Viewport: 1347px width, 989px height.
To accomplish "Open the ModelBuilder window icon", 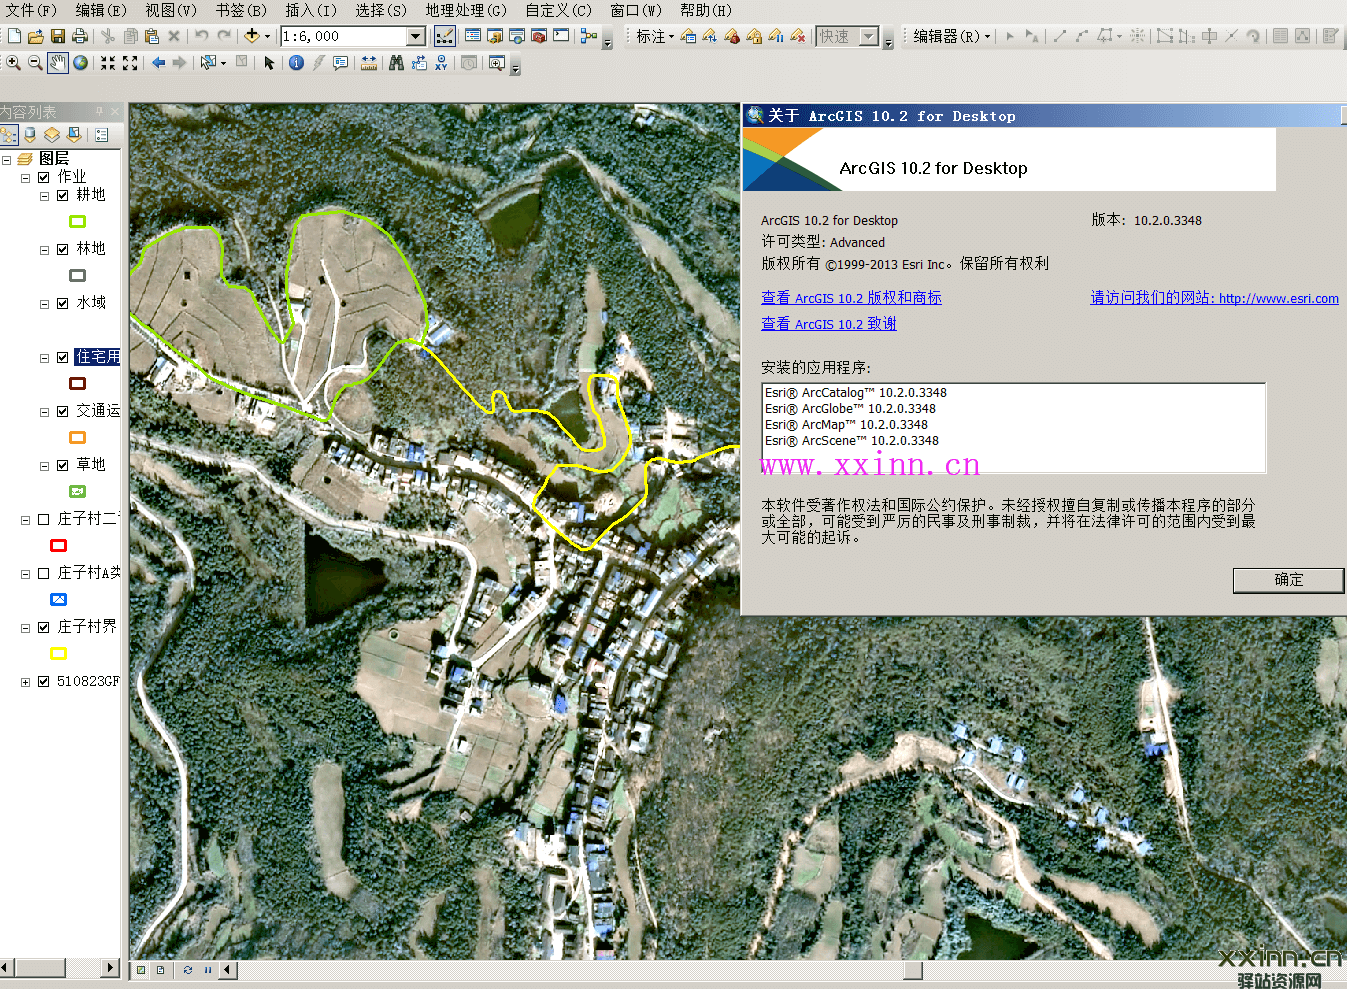I will click(x=589, y=36).
